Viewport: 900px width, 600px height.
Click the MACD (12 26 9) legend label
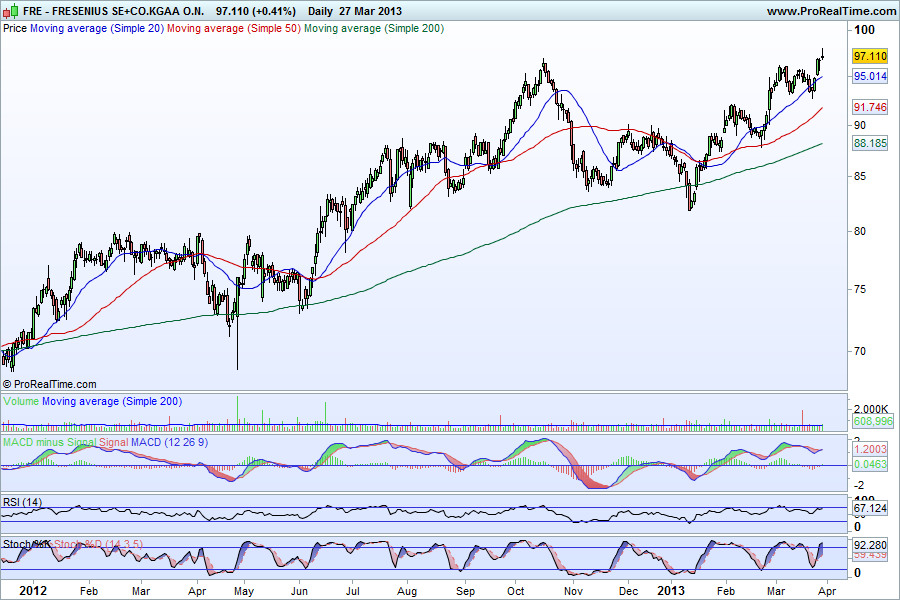point(169,442)
